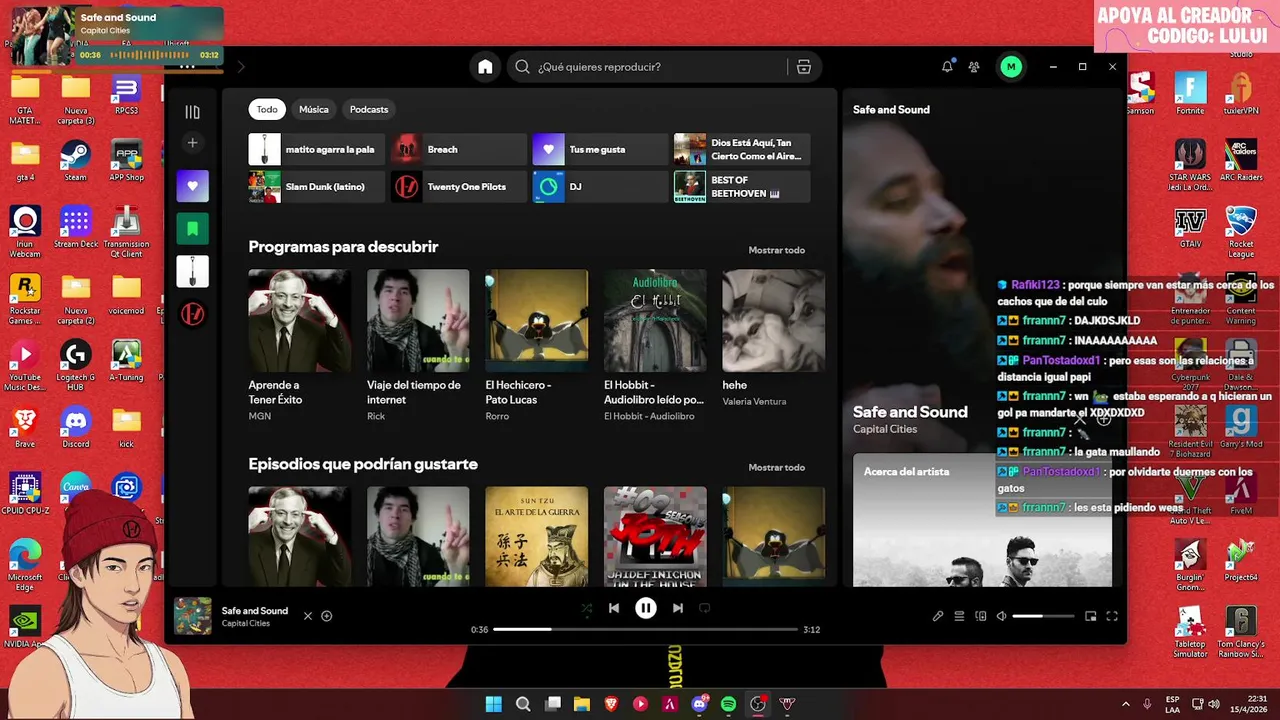Image resolution: width=1280 pixels, height=720 pixels.
Task: Open Slam Dunk (latino) shortcut tile
Action: [x=317, y=187]
